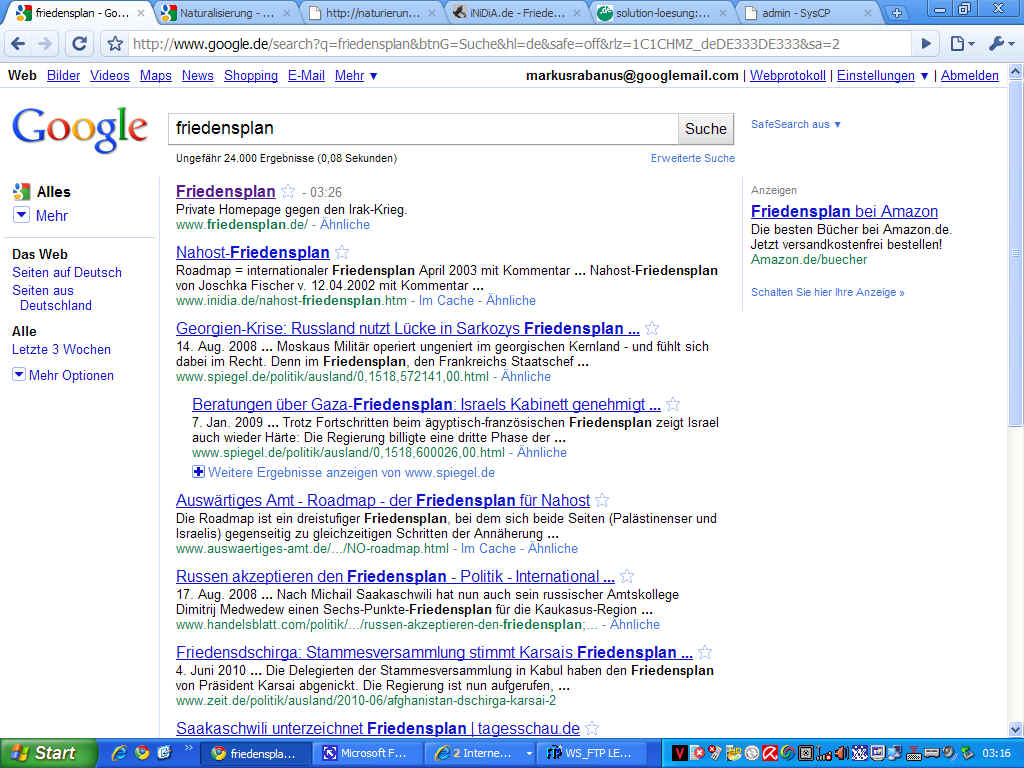Expand Mehr Optionen in the sidebar
Viewport: 1024px width, 768px height.
(x=63, y=375)
